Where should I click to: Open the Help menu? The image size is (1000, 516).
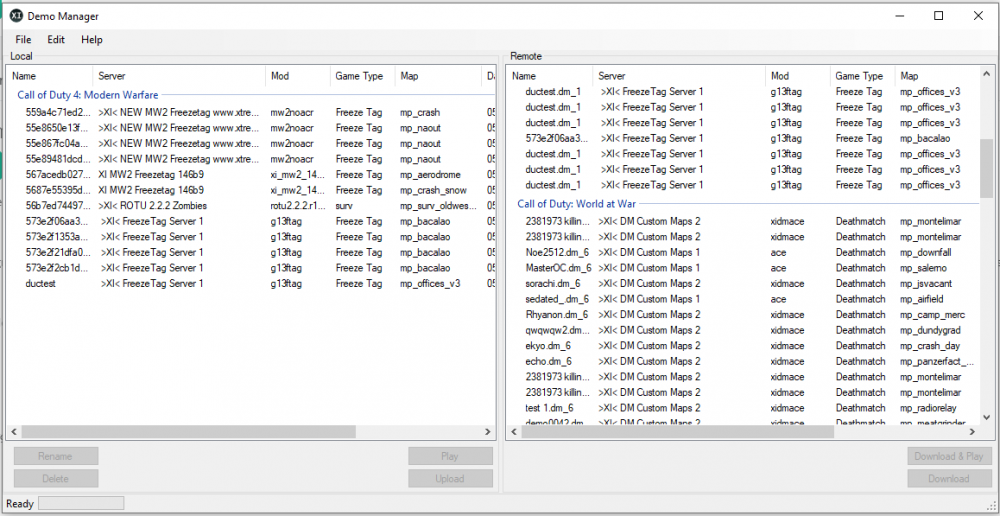(92, 40)
